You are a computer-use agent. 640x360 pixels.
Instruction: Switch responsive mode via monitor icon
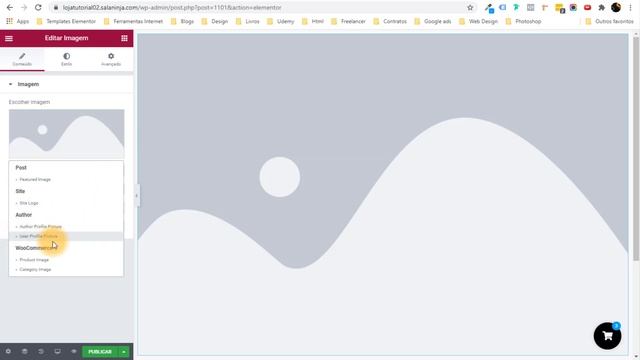point(58,351)
